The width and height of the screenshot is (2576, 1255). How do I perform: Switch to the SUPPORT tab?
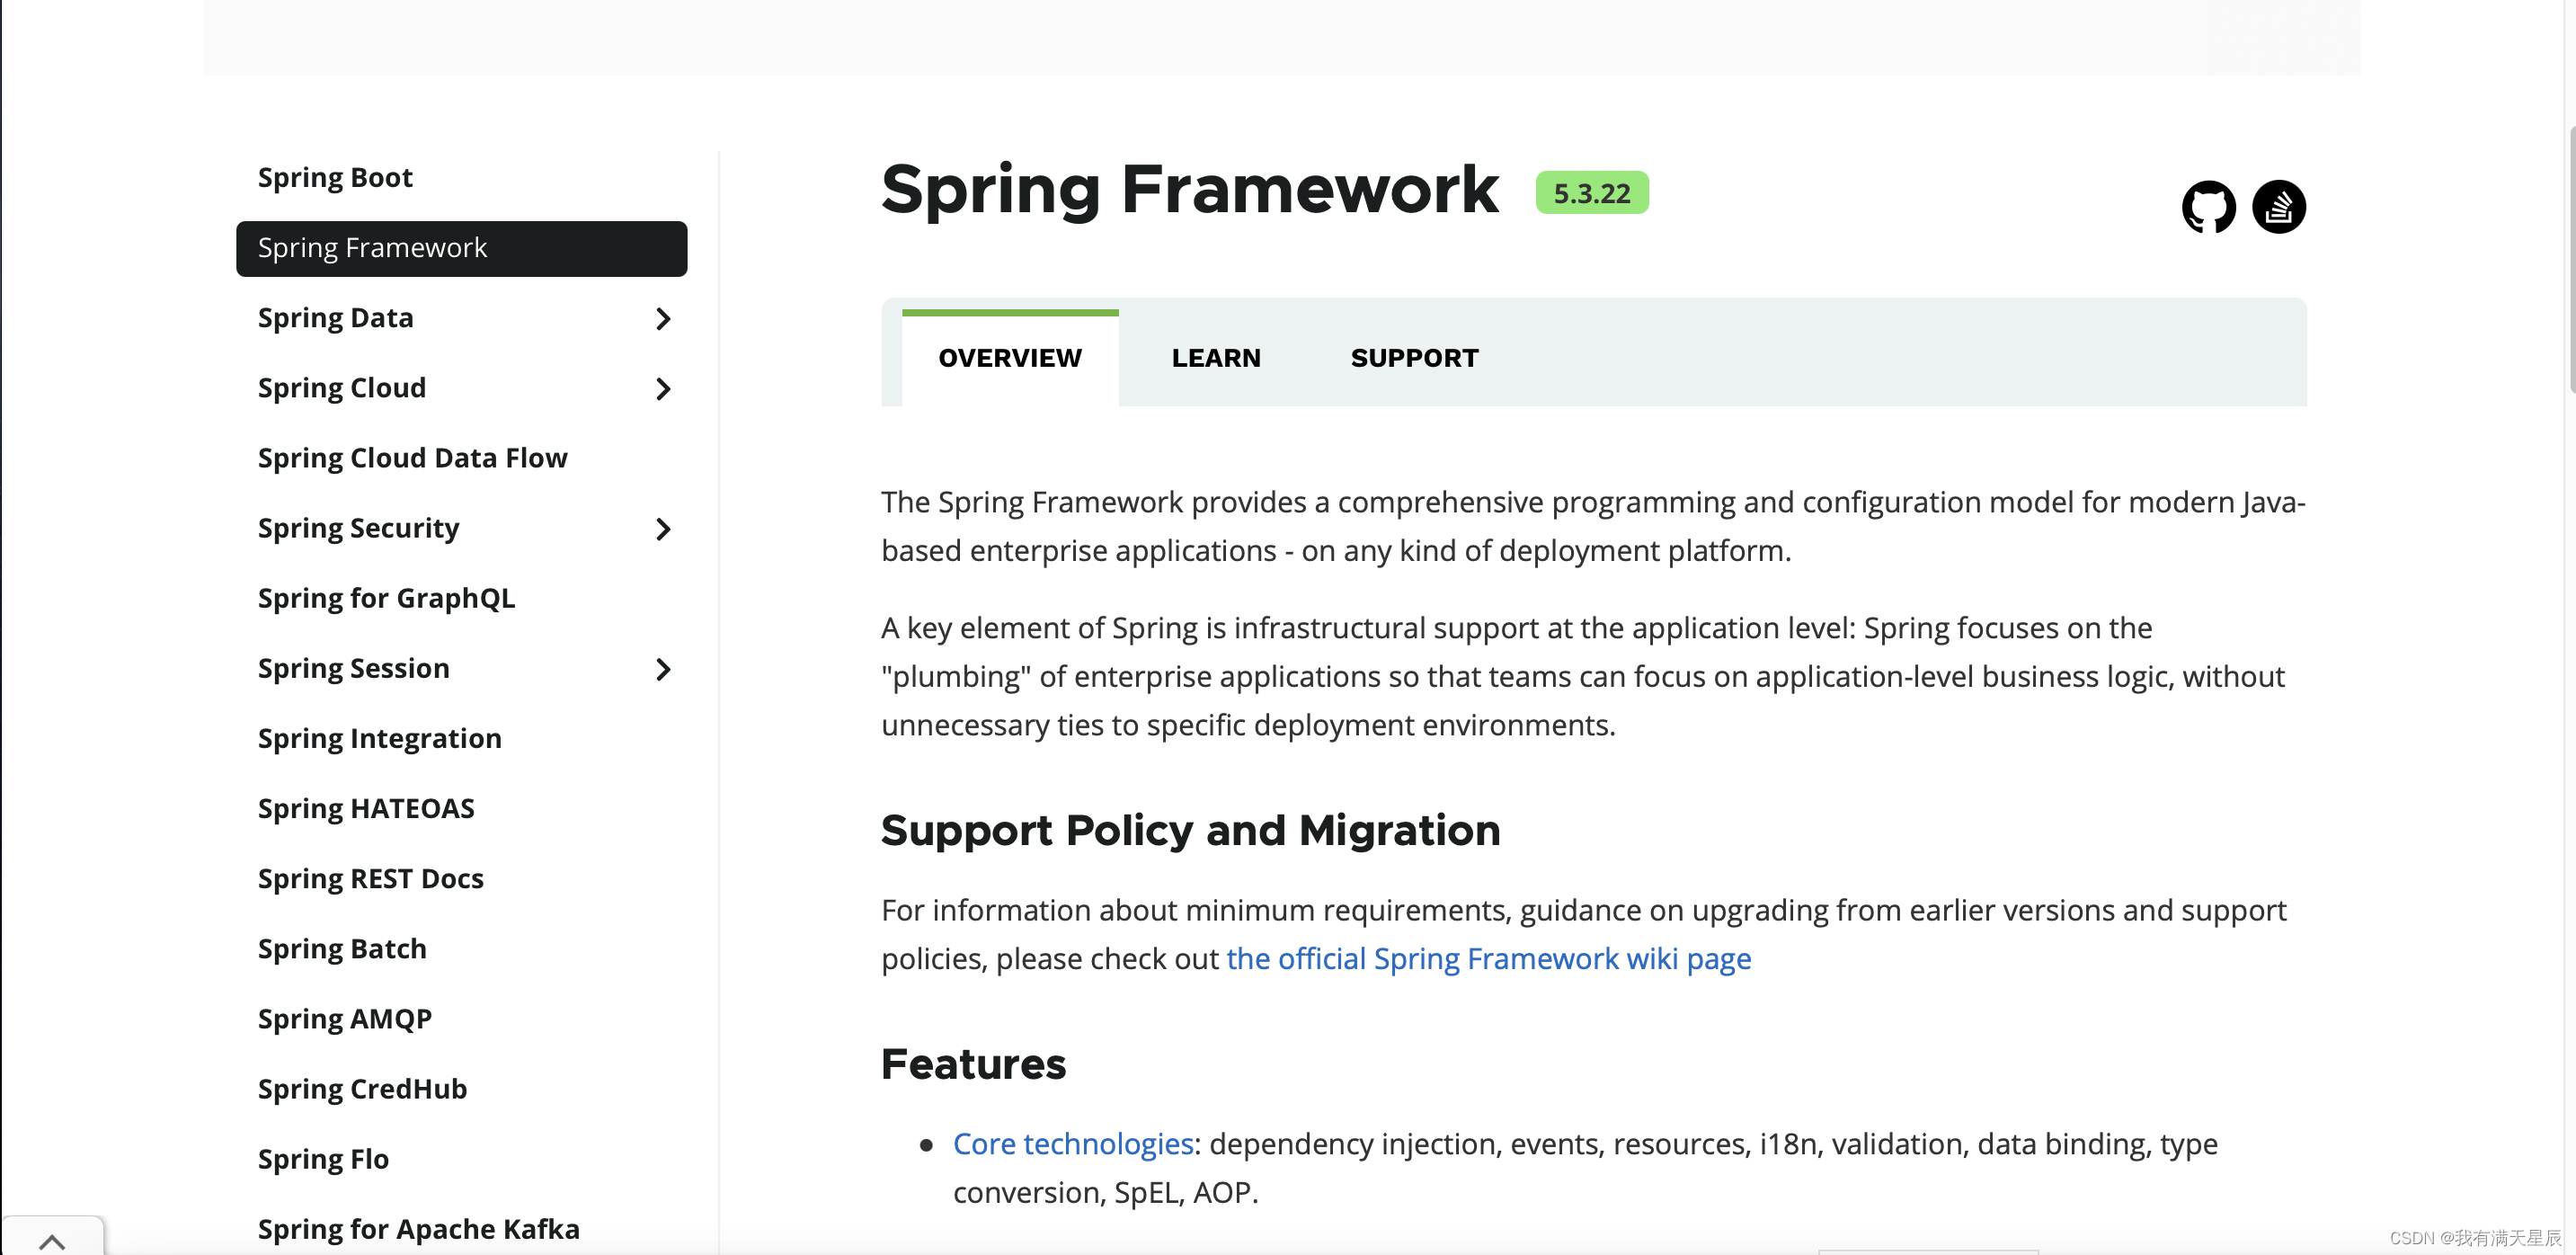coord(1414,358)
